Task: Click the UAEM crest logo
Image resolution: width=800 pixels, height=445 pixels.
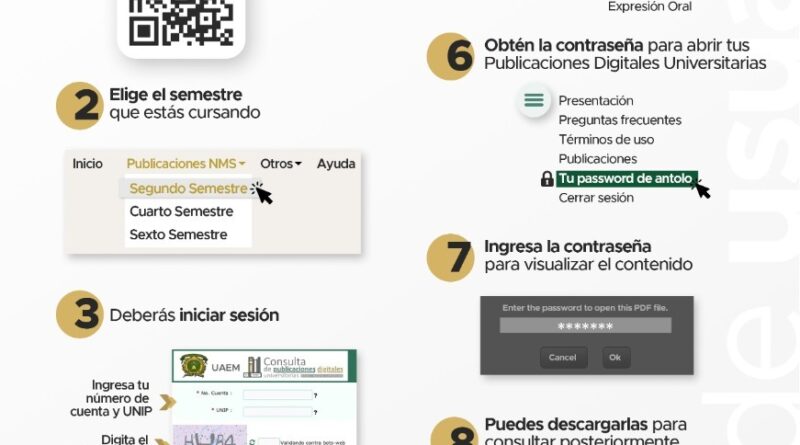Action: coord(193,367)
